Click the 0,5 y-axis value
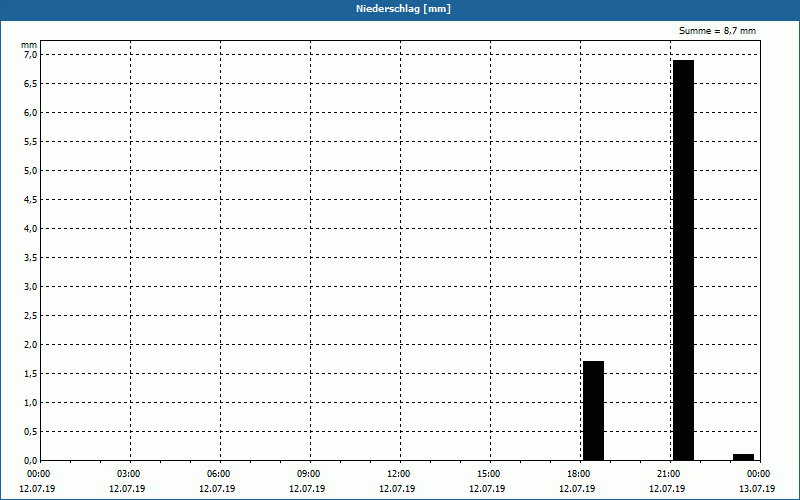The height and width of the screenshot is (500, 800). tap(31, 432)
